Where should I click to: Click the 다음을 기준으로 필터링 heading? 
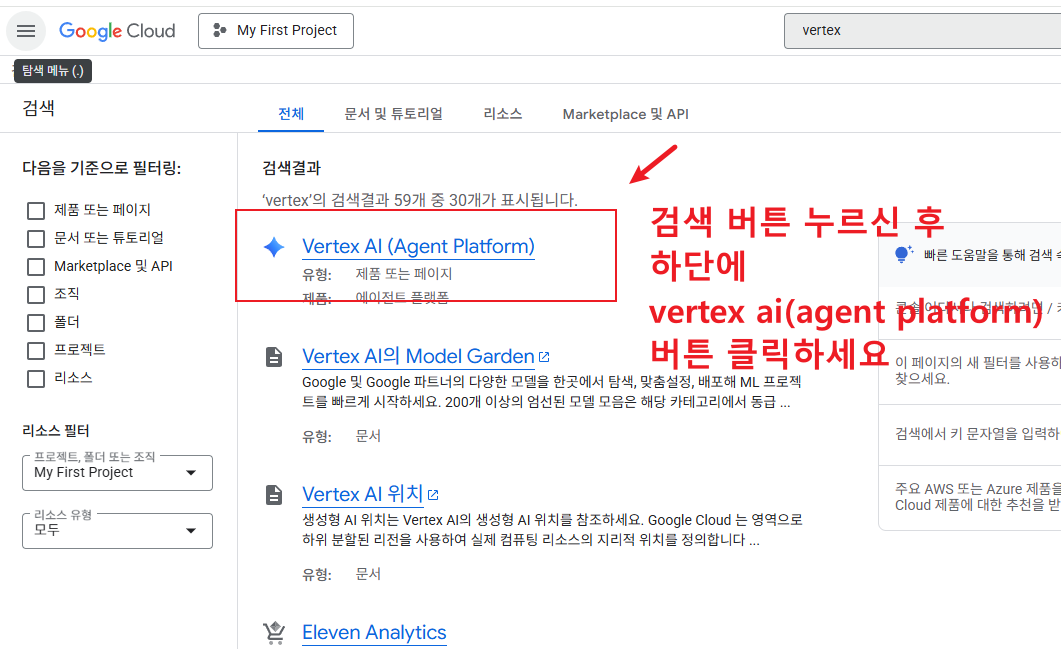[x=101, y=168]
